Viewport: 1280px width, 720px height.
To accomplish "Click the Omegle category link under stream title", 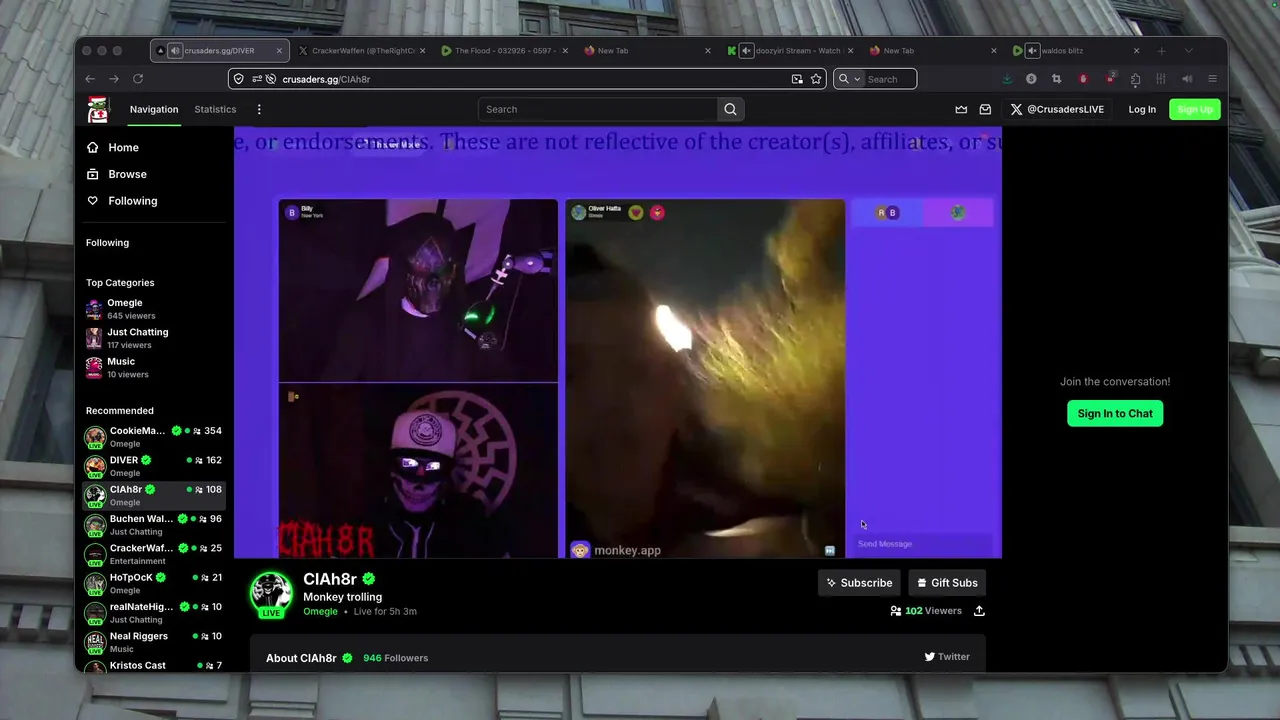I will click(320, 612).
